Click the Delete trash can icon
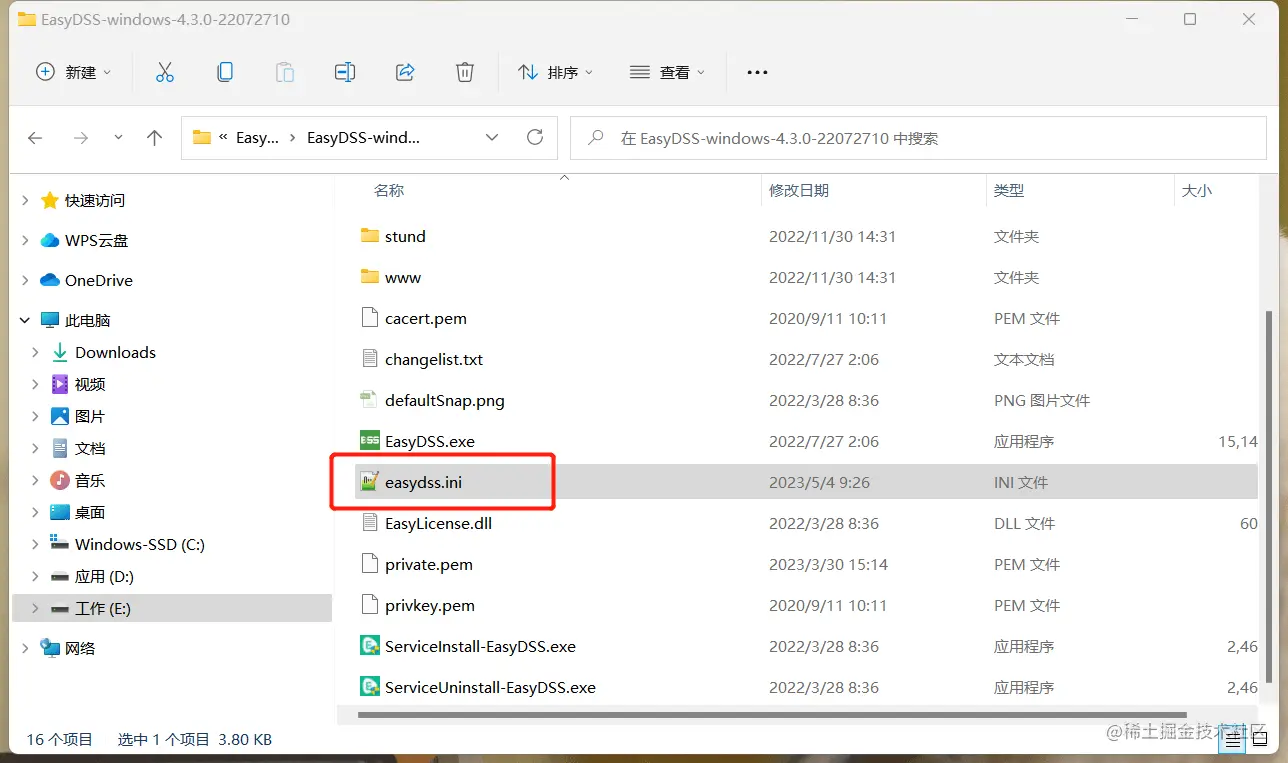This screenshot has width=1288, height=763. coord(465,72)
